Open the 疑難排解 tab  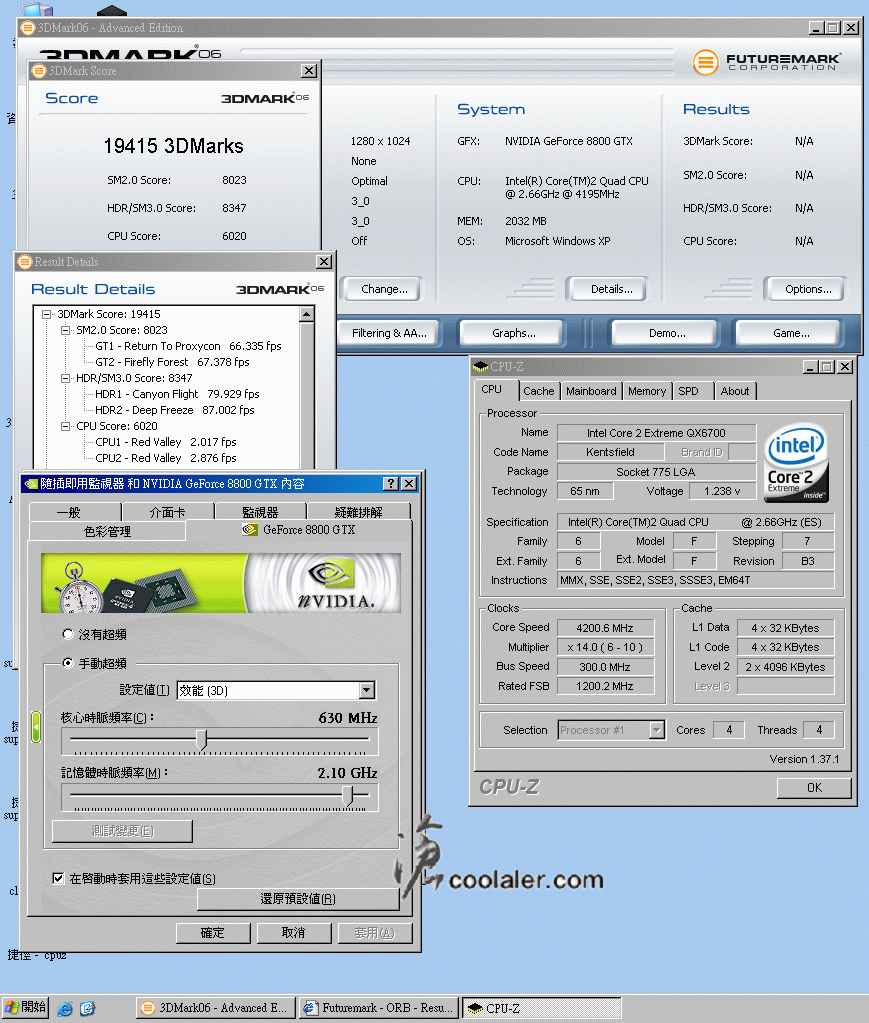coord(358,512)
